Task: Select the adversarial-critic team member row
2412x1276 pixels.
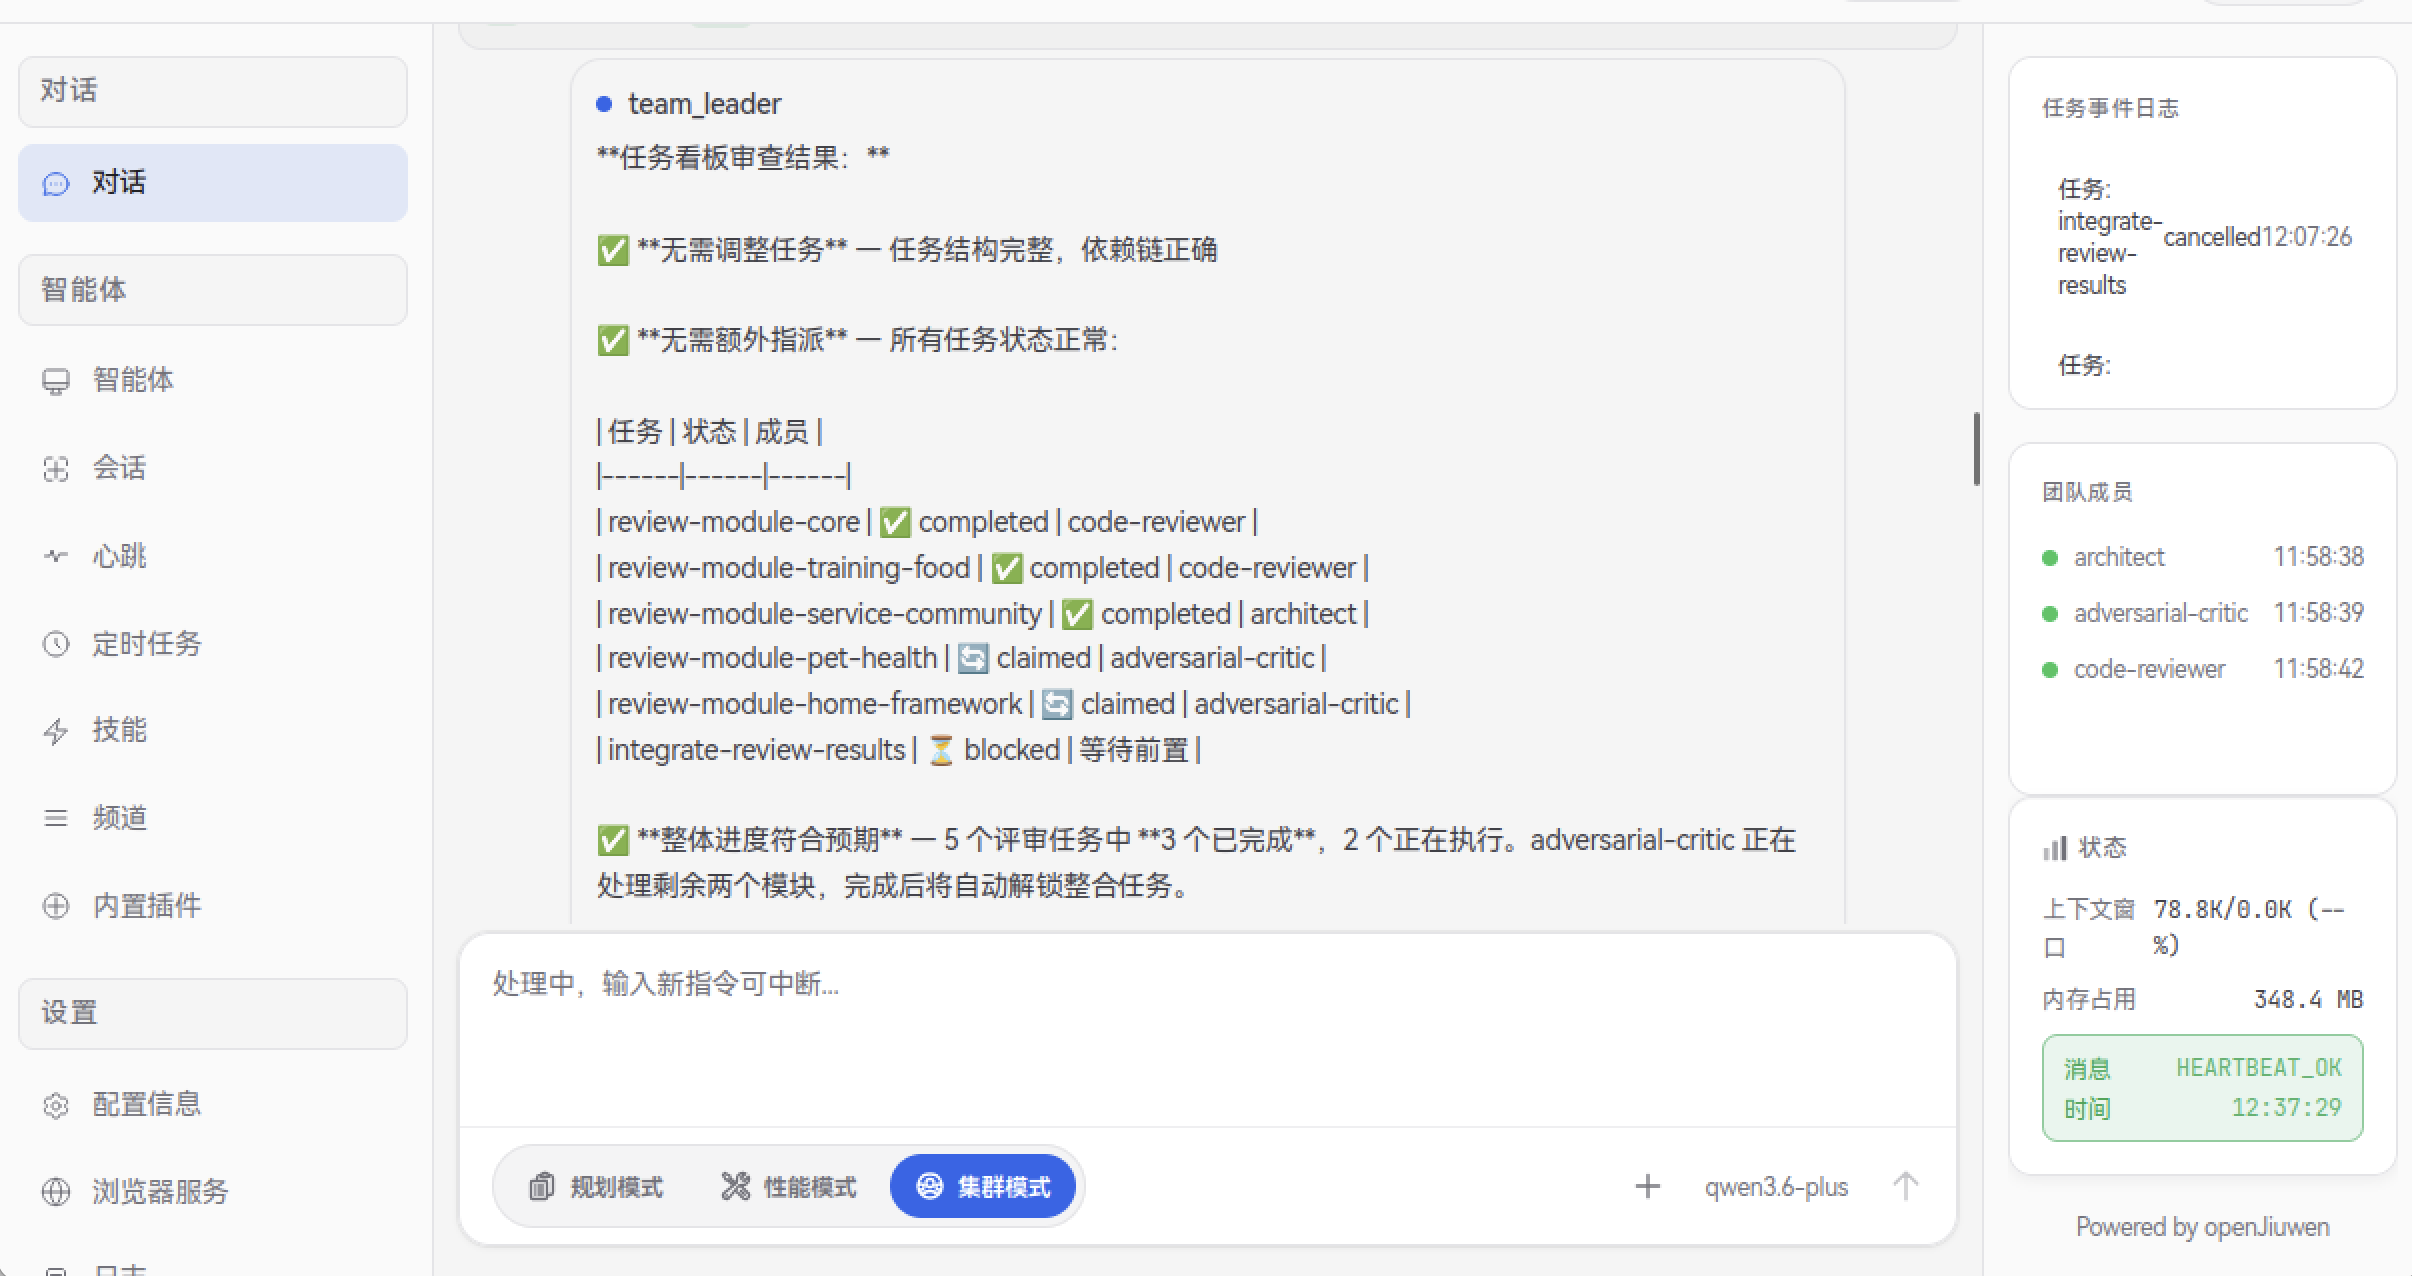Action: (2203, 613)
